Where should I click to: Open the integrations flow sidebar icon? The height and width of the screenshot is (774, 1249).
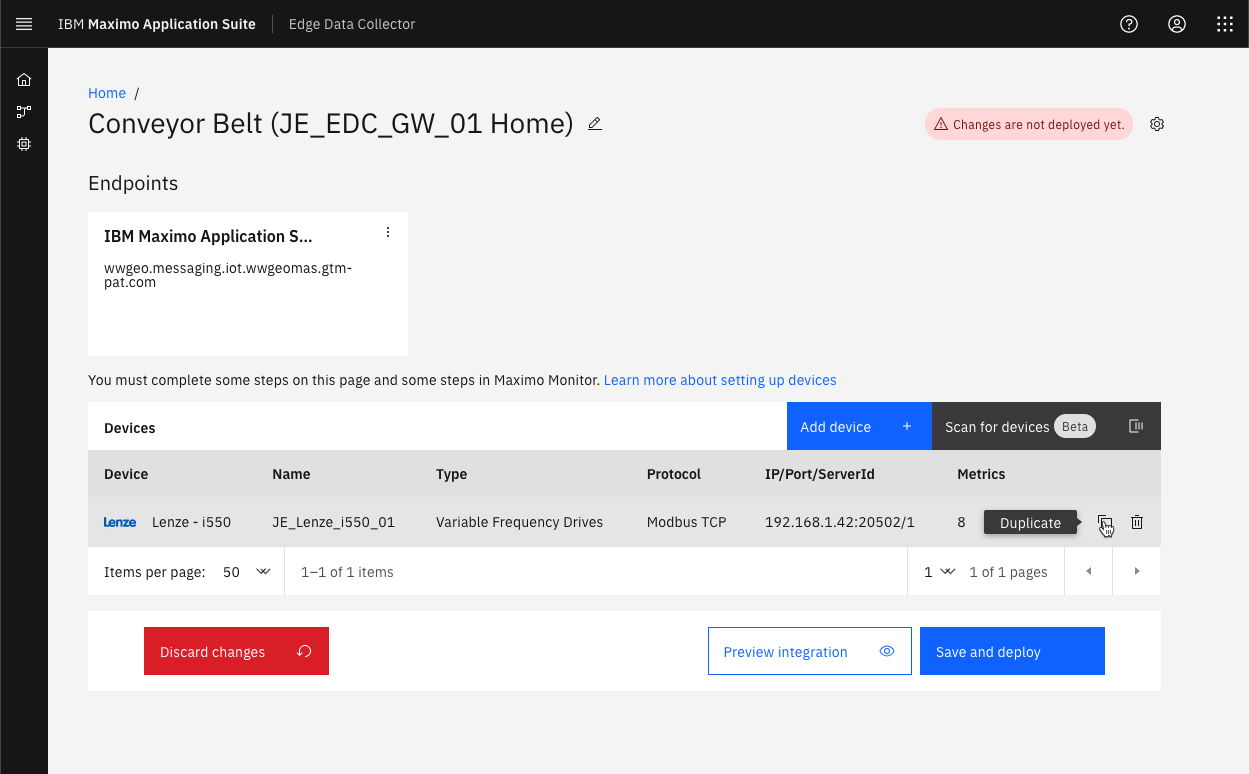pos(24,112)
